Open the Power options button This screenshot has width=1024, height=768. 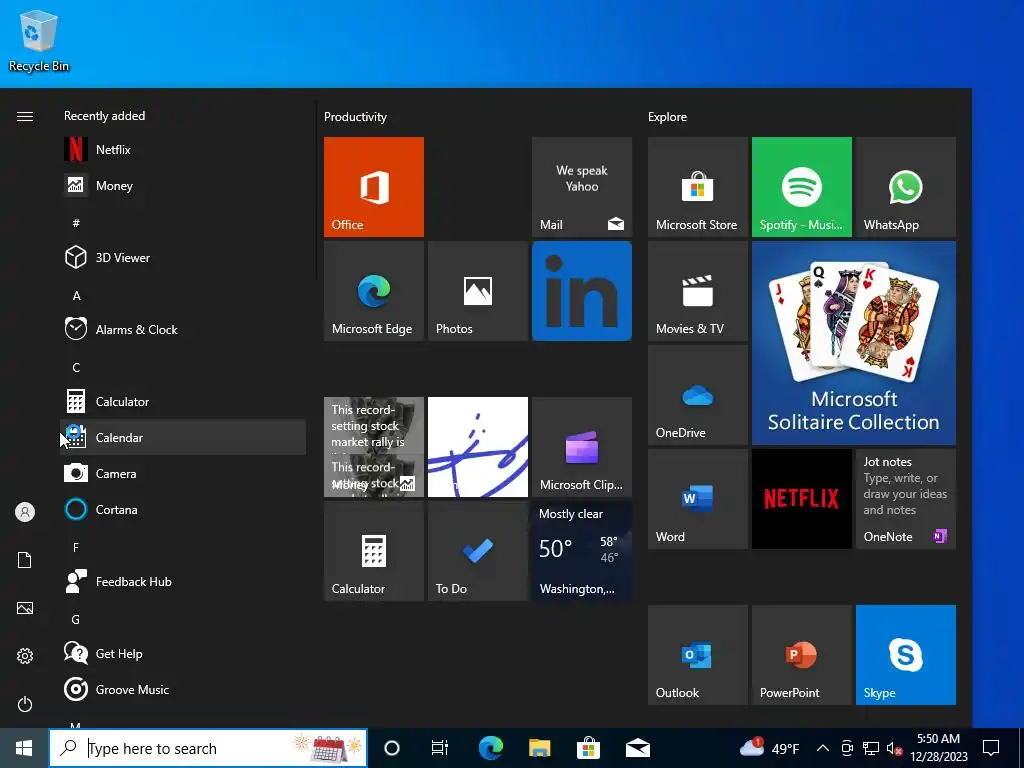(x=25, y=704)
